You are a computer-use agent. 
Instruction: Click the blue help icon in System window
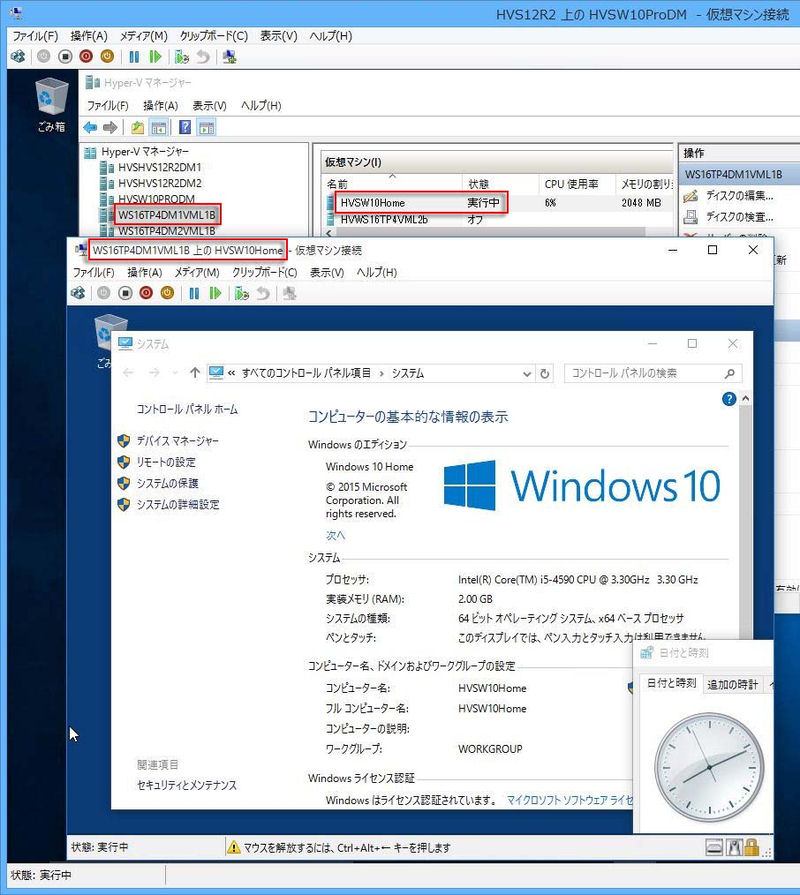729,399
